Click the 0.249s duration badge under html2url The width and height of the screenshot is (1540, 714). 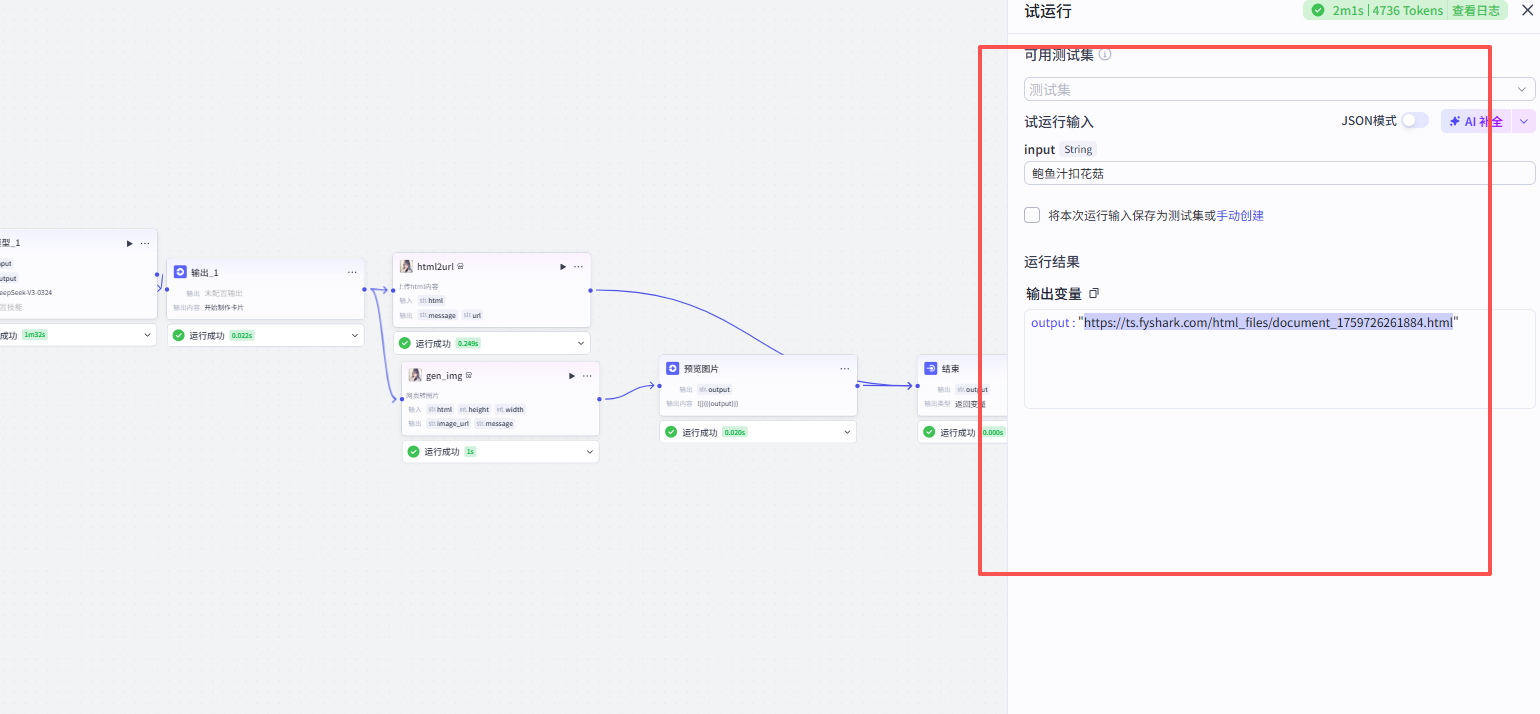pos(468,344)
